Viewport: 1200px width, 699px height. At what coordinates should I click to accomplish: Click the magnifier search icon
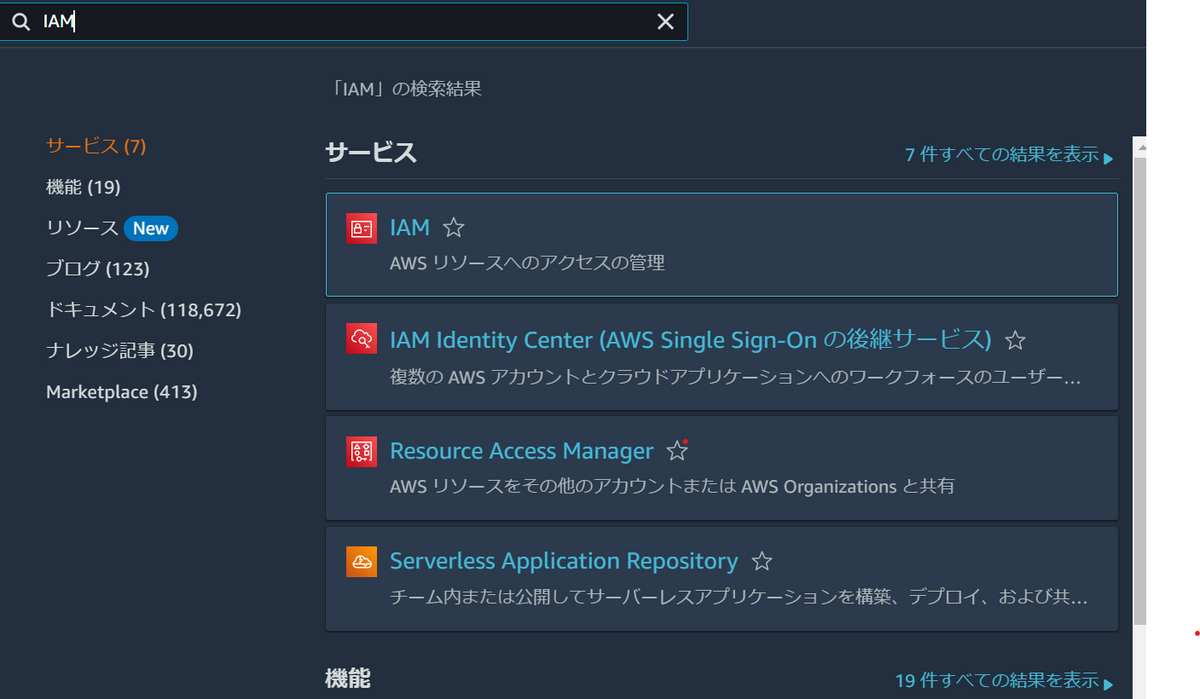[x=20, y=22]
